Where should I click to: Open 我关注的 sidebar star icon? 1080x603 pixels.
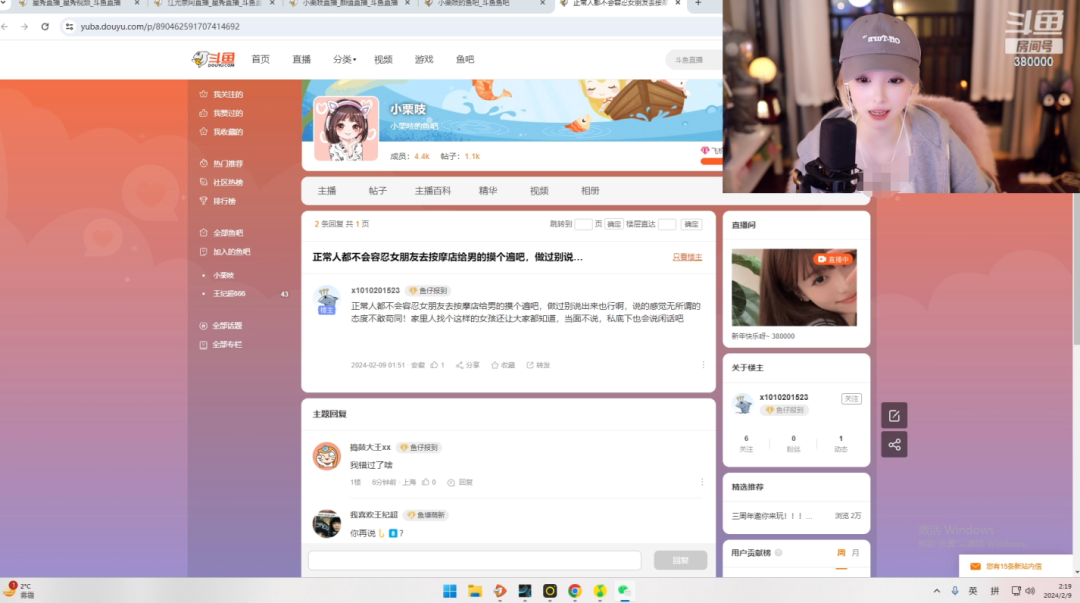pyautogui.click(x=203, y=94)
